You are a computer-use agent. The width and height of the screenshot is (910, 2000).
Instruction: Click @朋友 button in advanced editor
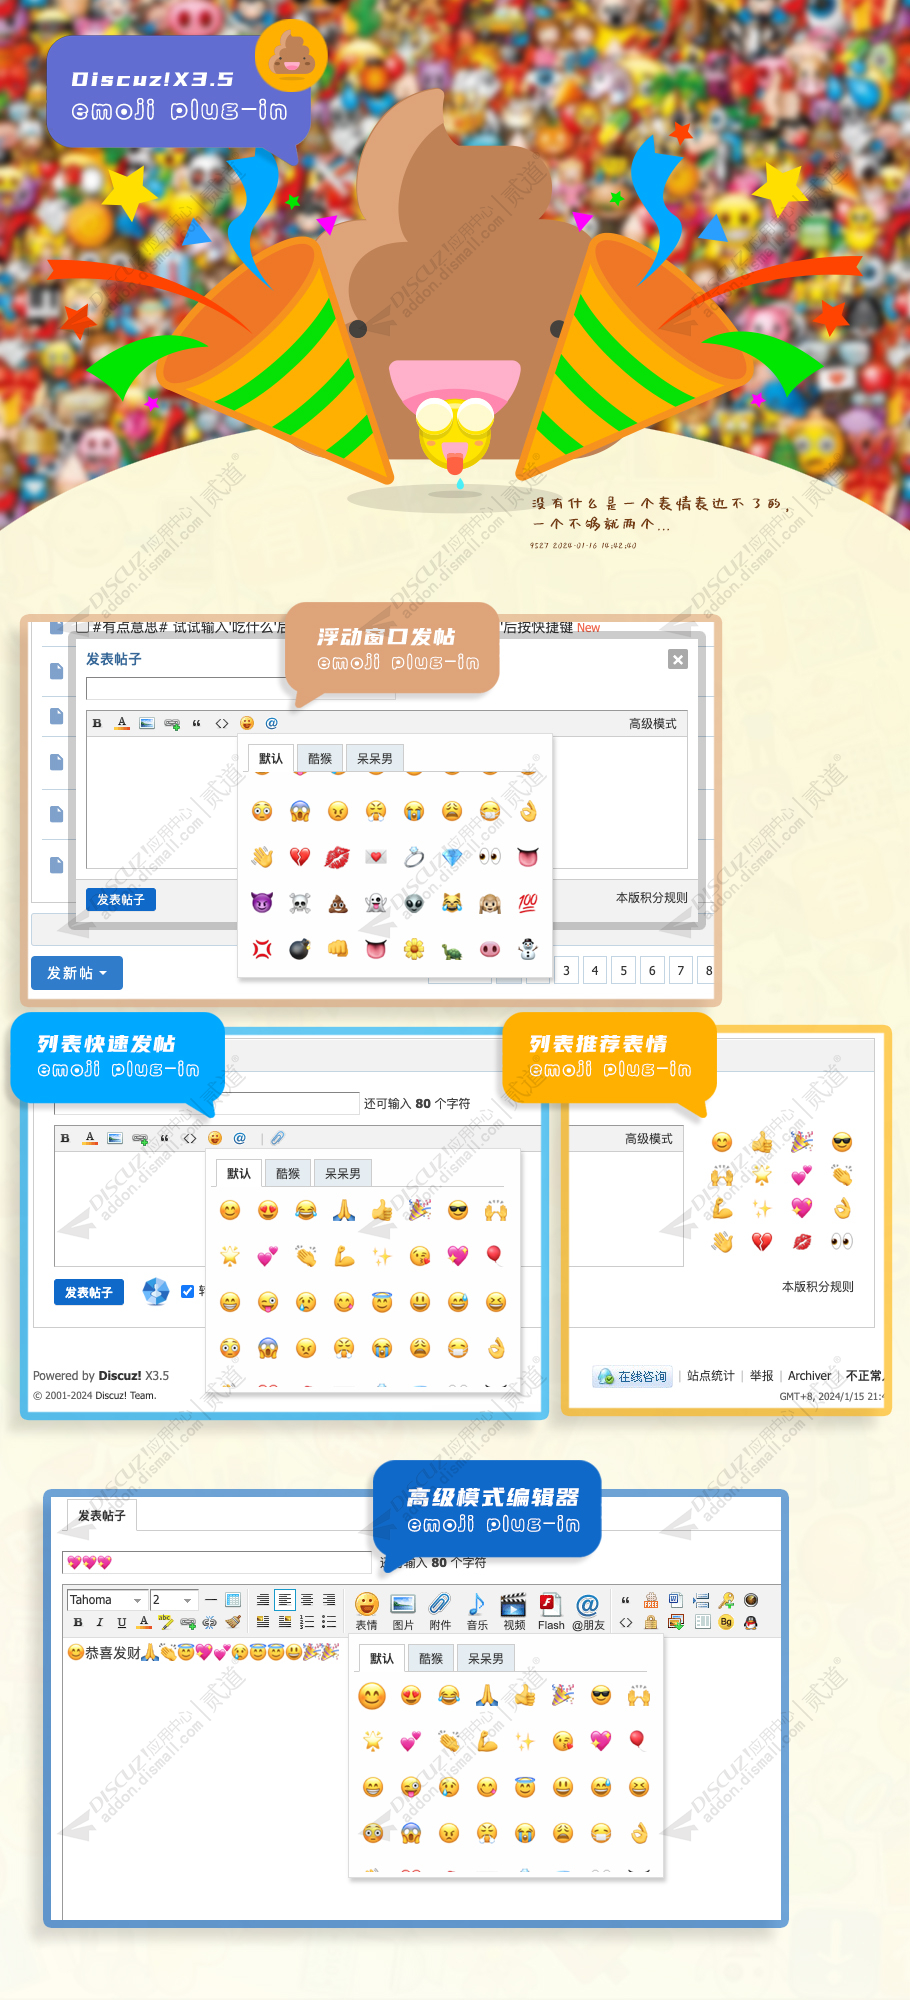click(x=588, y=1611)
